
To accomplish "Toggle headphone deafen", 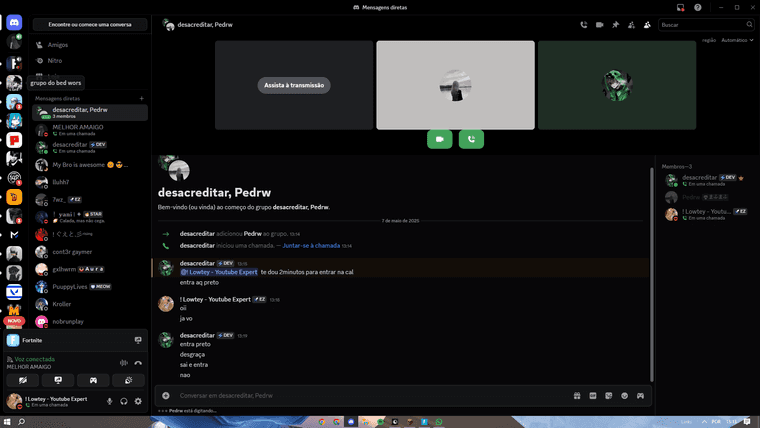I will 124,401.
